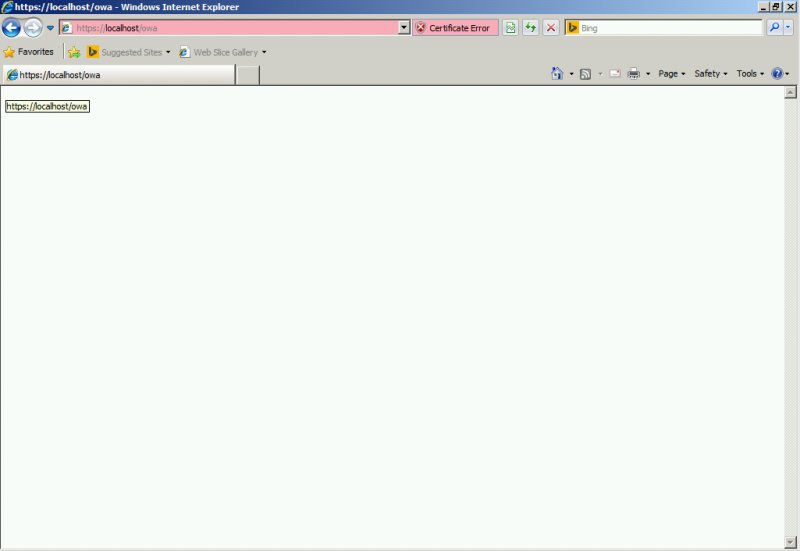Select the https://localhost/owa tab

(119, 75)
